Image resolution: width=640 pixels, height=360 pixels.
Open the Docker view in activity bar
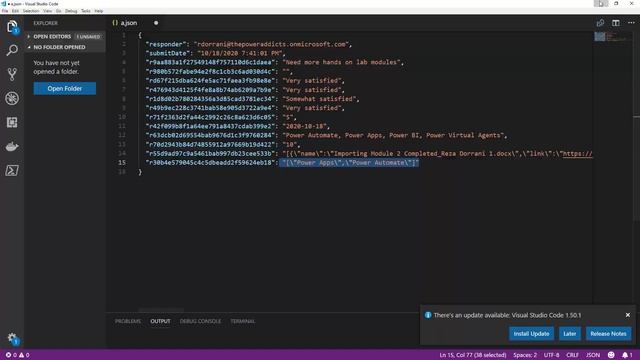point(12,147)
